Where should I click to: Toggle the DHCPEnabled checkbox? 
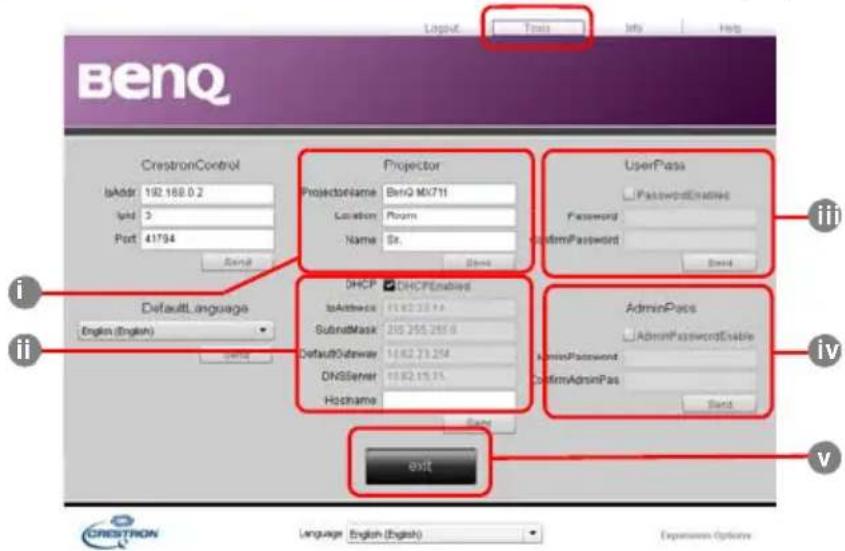tap(389, 286)
